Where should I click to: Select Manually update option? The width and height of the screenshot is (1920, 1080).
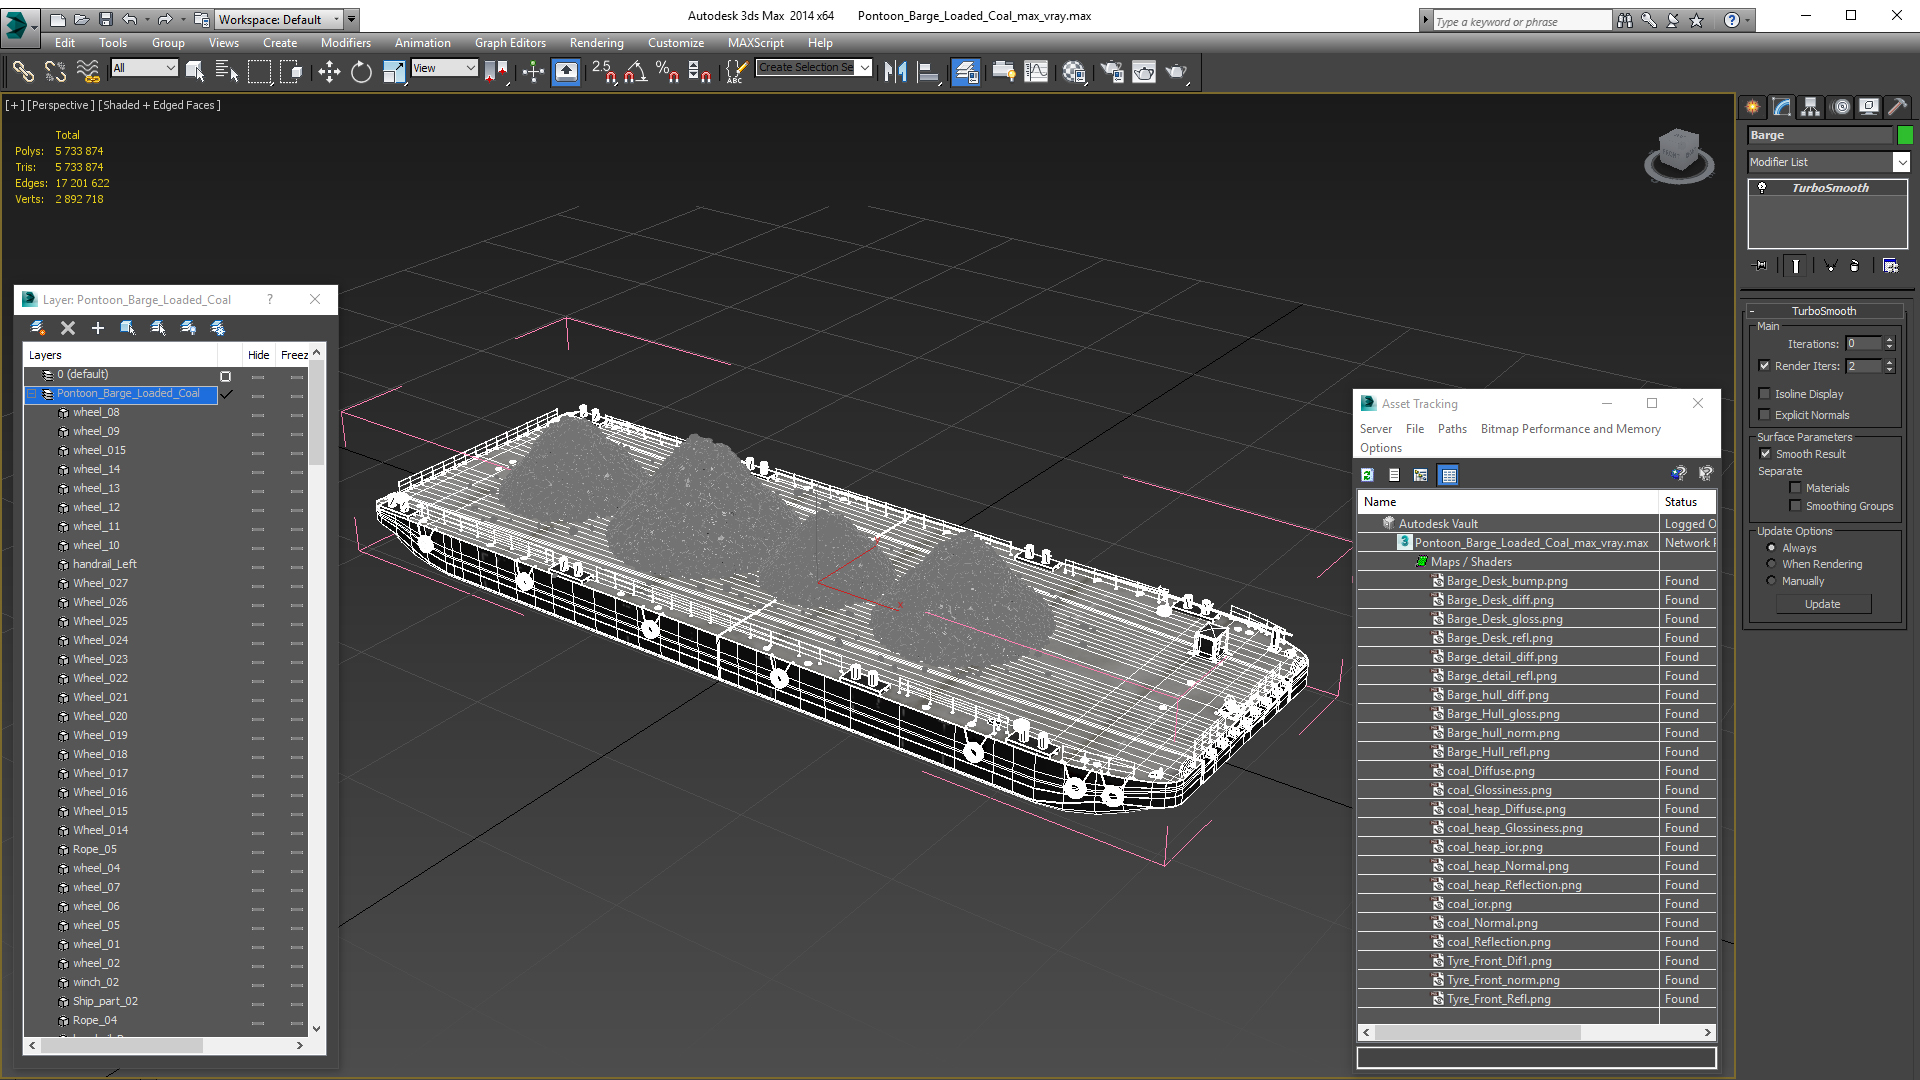(1772, 581)
